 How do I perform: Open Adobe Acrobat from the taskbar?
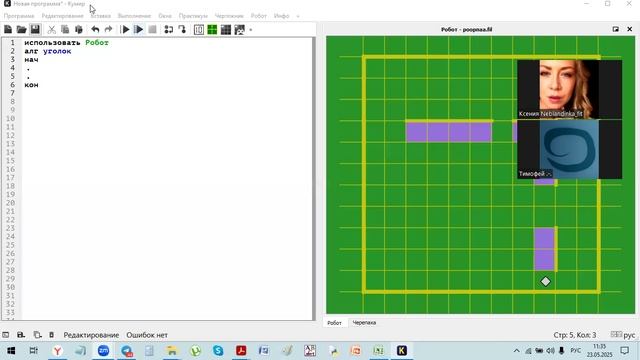[241, 351]
